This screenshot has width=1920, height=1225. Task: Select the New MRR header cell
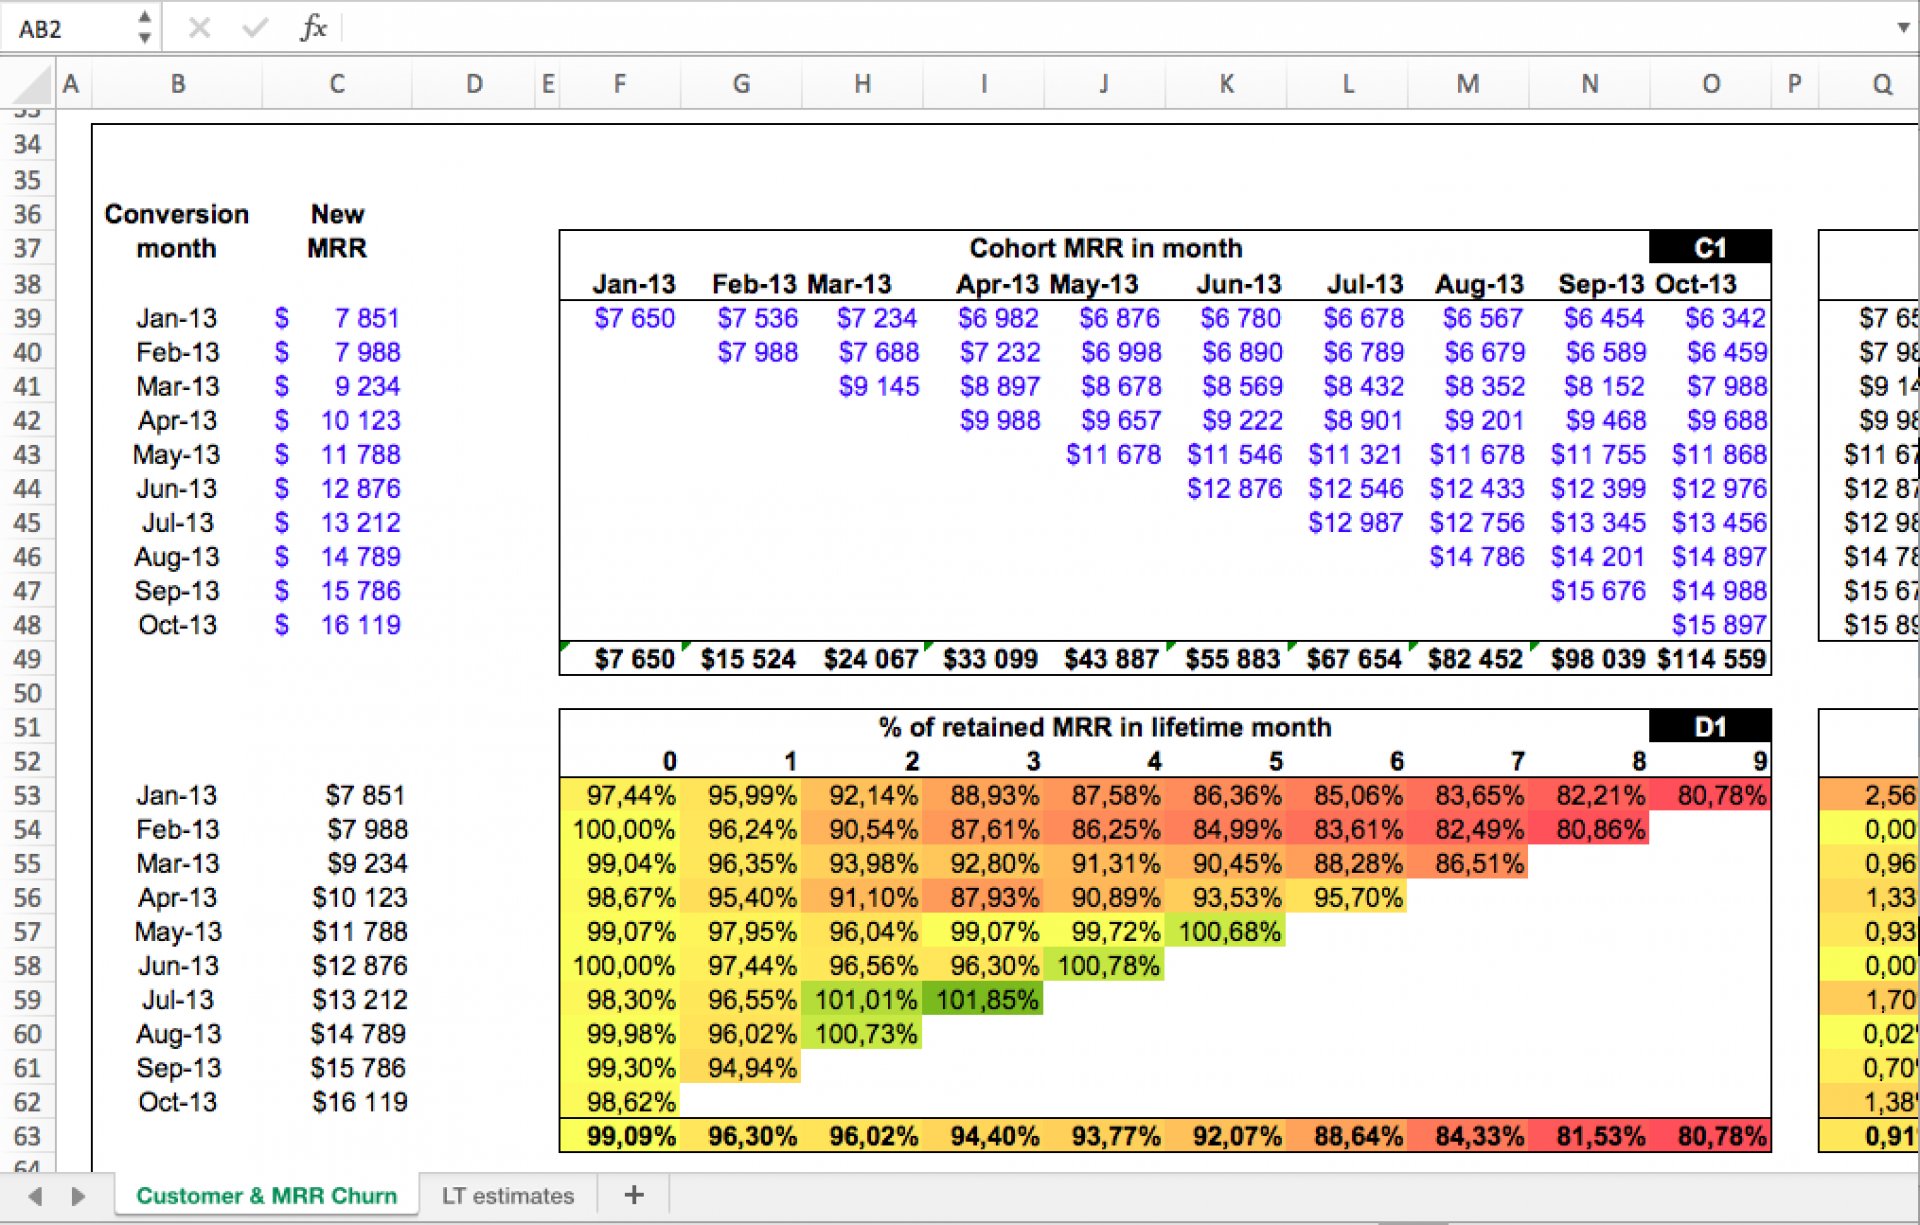click(x=337, y=231)
